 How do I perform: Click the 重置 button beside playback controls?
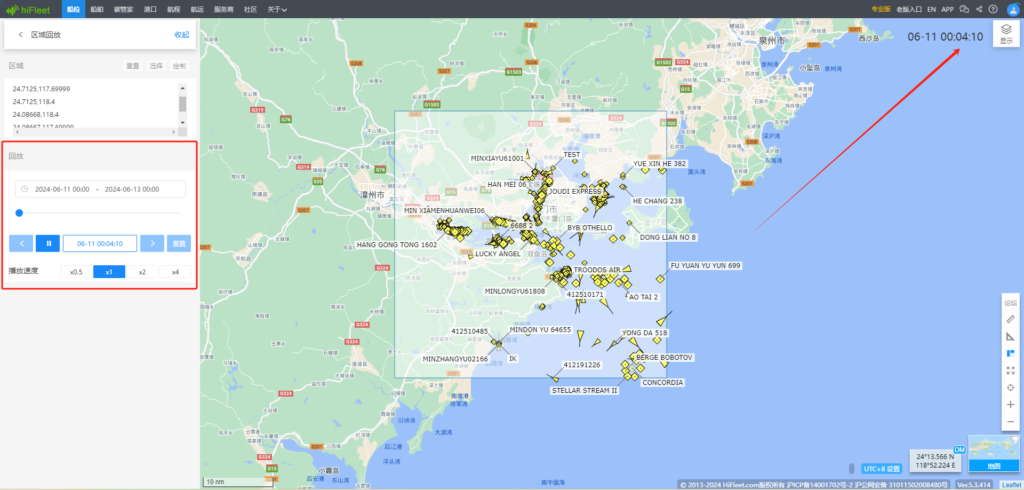(x=179, y=244)
